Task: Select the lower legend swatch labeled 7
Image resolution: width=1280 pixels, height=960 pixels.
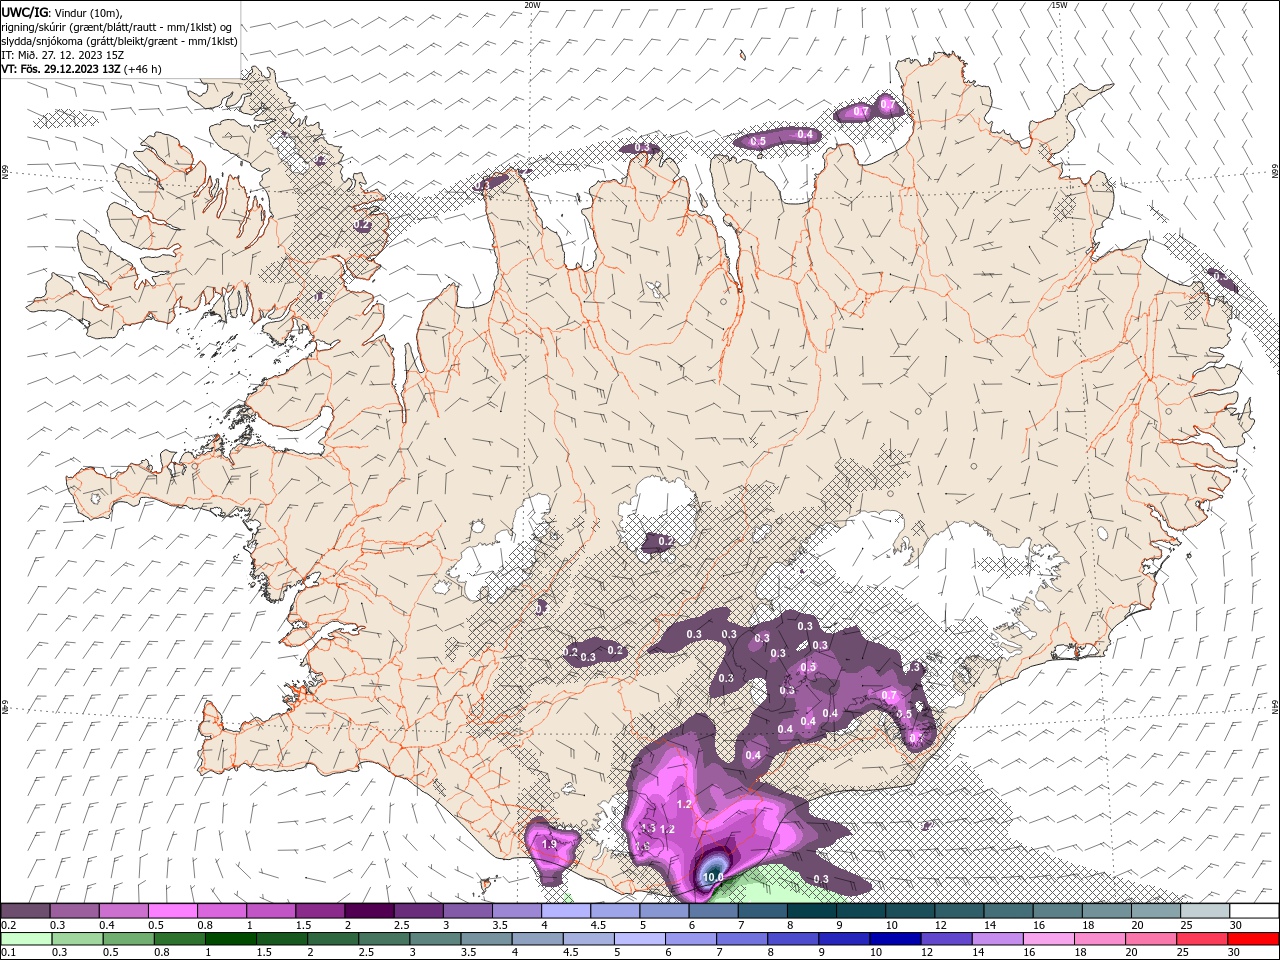Action: 742,939
